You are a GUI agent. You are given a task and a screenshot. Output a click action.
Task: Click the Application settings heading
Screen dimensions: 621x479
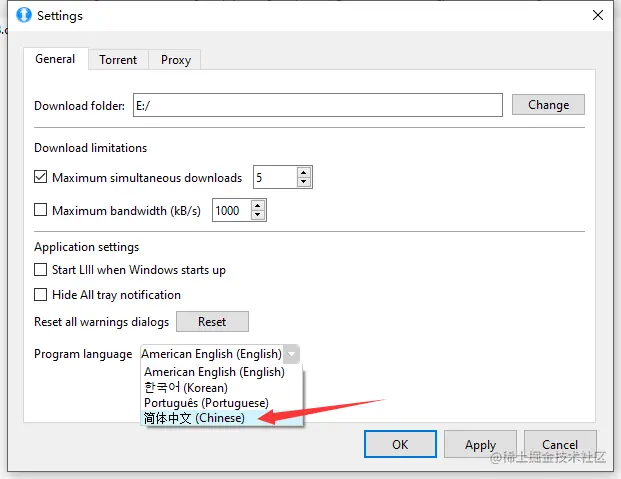tap(87, 247)
